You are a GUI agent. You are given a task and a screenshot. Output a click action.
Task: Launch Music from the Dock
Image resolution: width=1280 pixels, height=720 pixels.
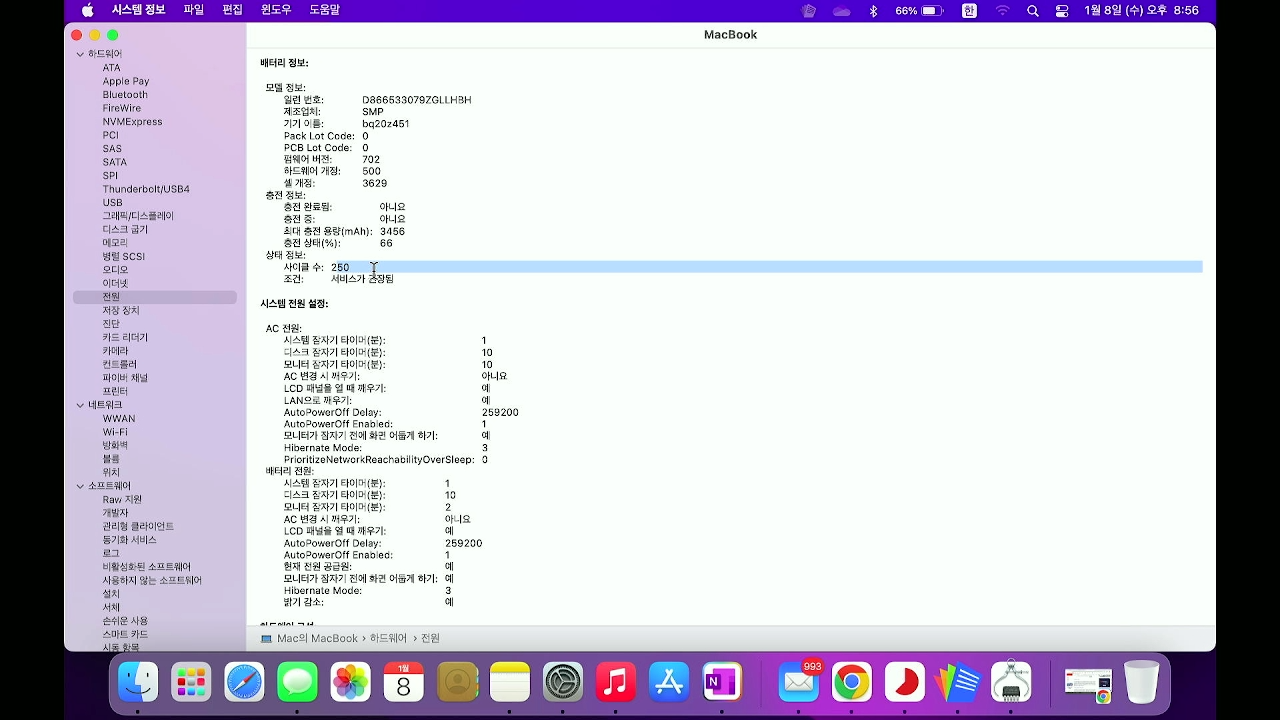[616, 683]
